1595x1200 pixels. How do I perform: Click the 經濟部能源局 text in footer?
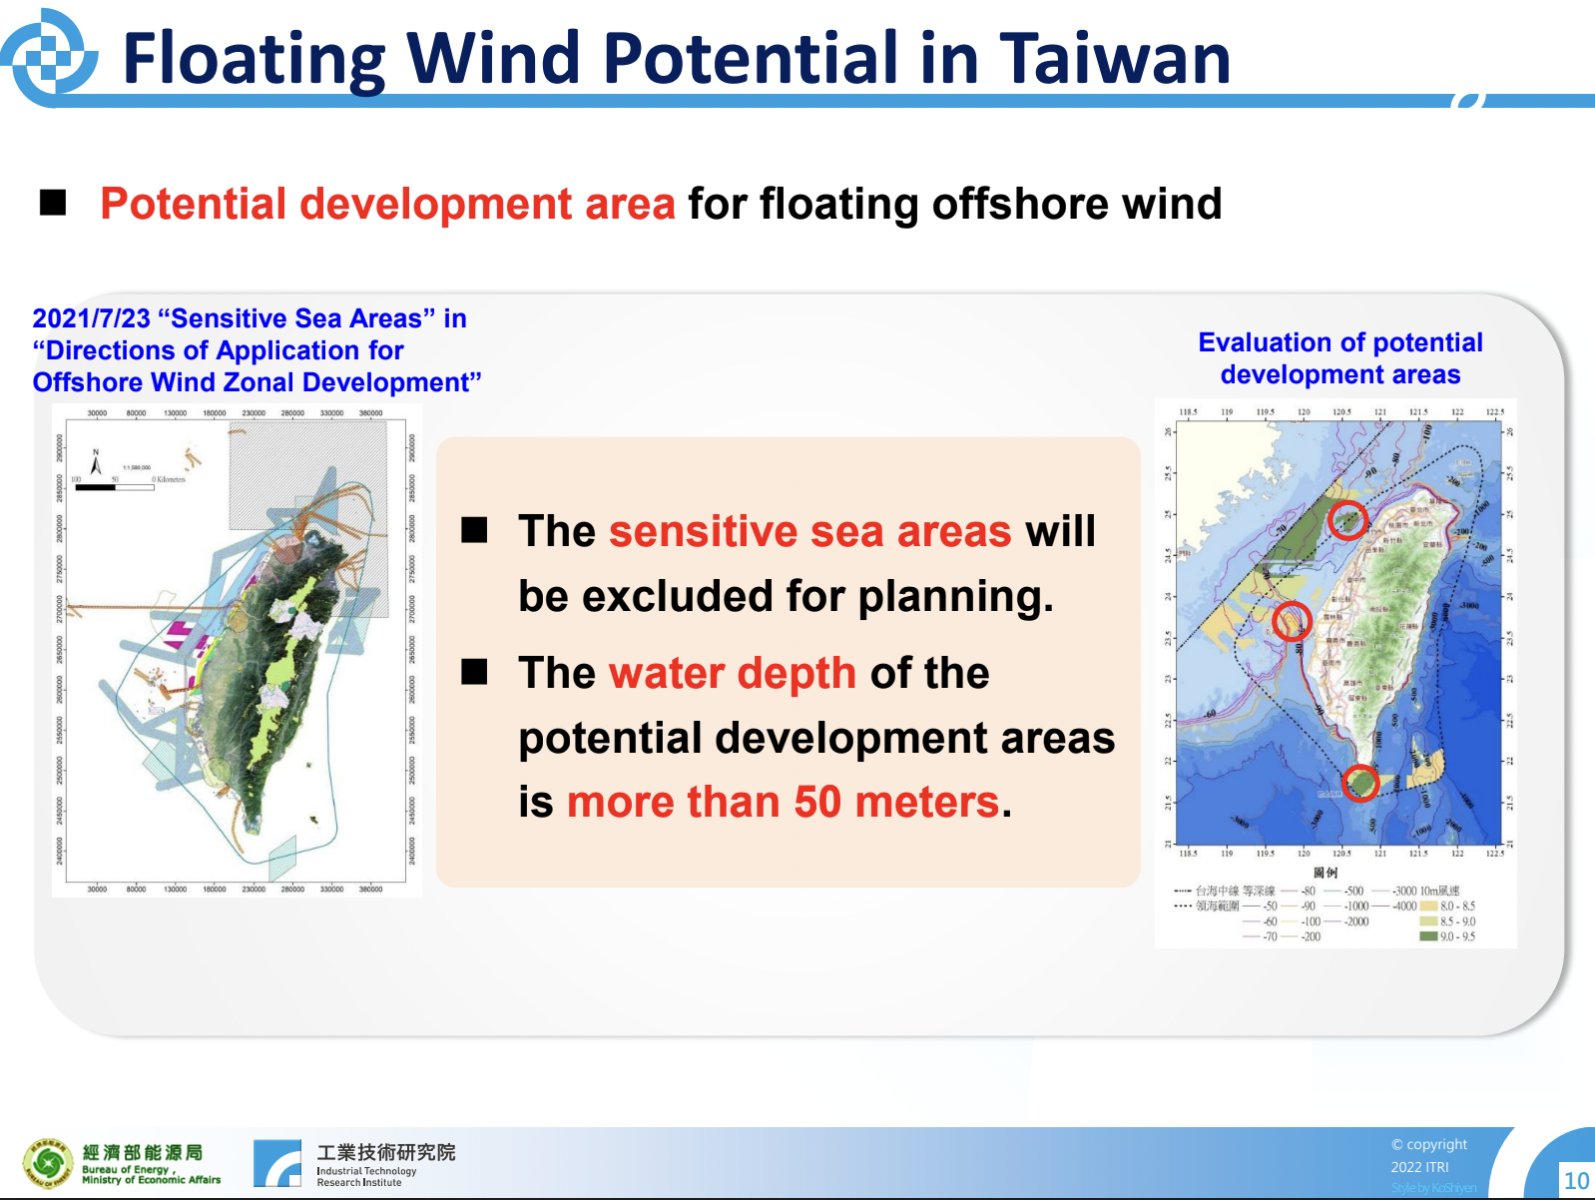click(142, 1152)
